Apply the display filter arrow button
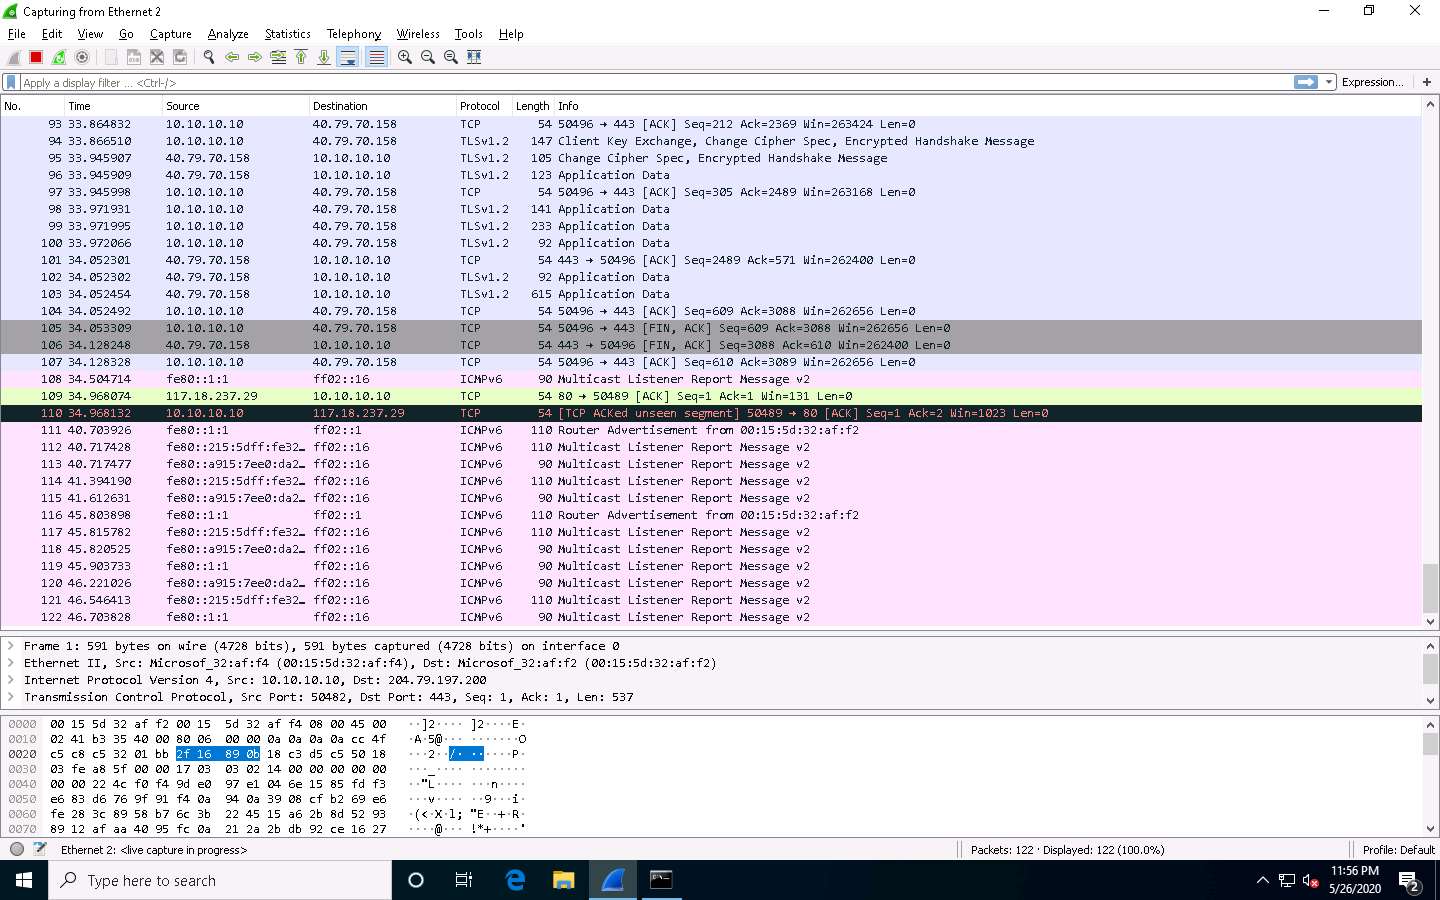 tap(1306, 82)
